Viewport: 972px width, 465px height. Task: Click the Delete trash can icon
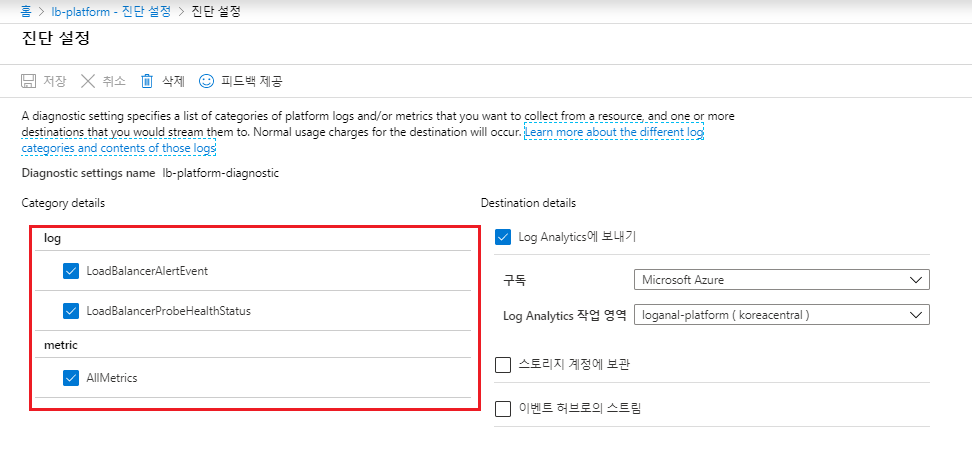point(147,81)
